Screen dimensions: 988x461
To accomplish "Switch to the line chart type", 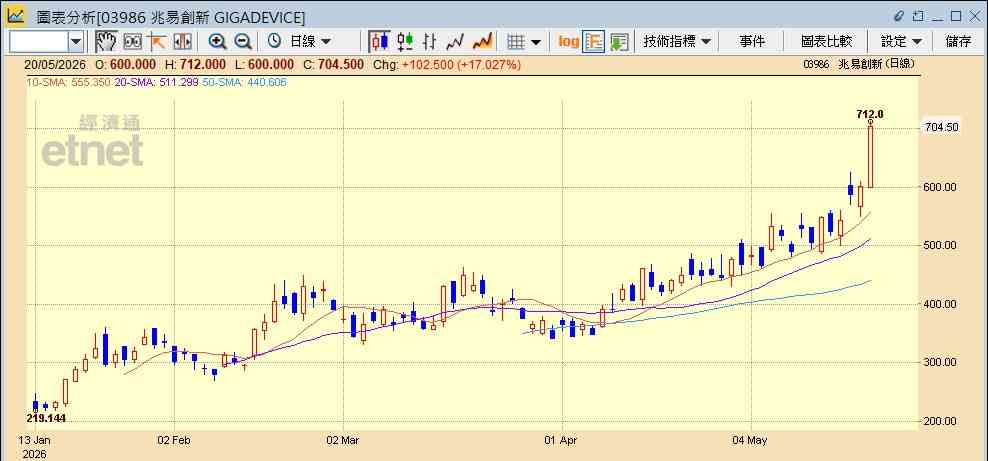I will 455,42.
